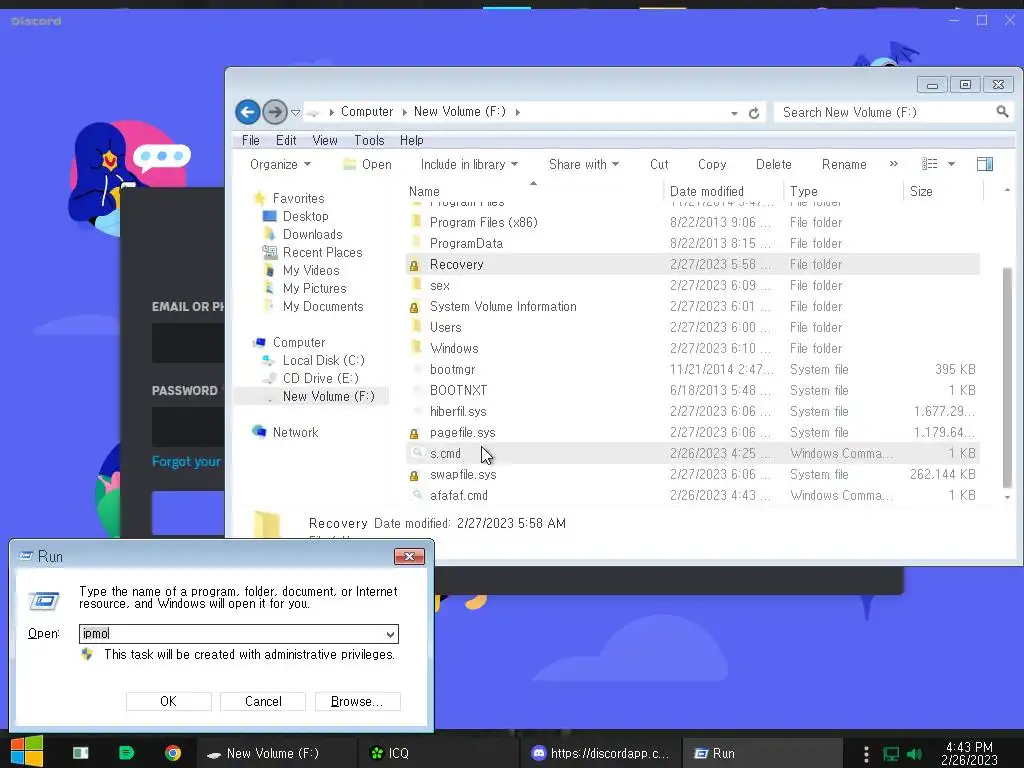Viewport: 1024px width, 768px height.
Task: Click Rename in the Explorer toolbar
Action: click(x=844, y=165)
